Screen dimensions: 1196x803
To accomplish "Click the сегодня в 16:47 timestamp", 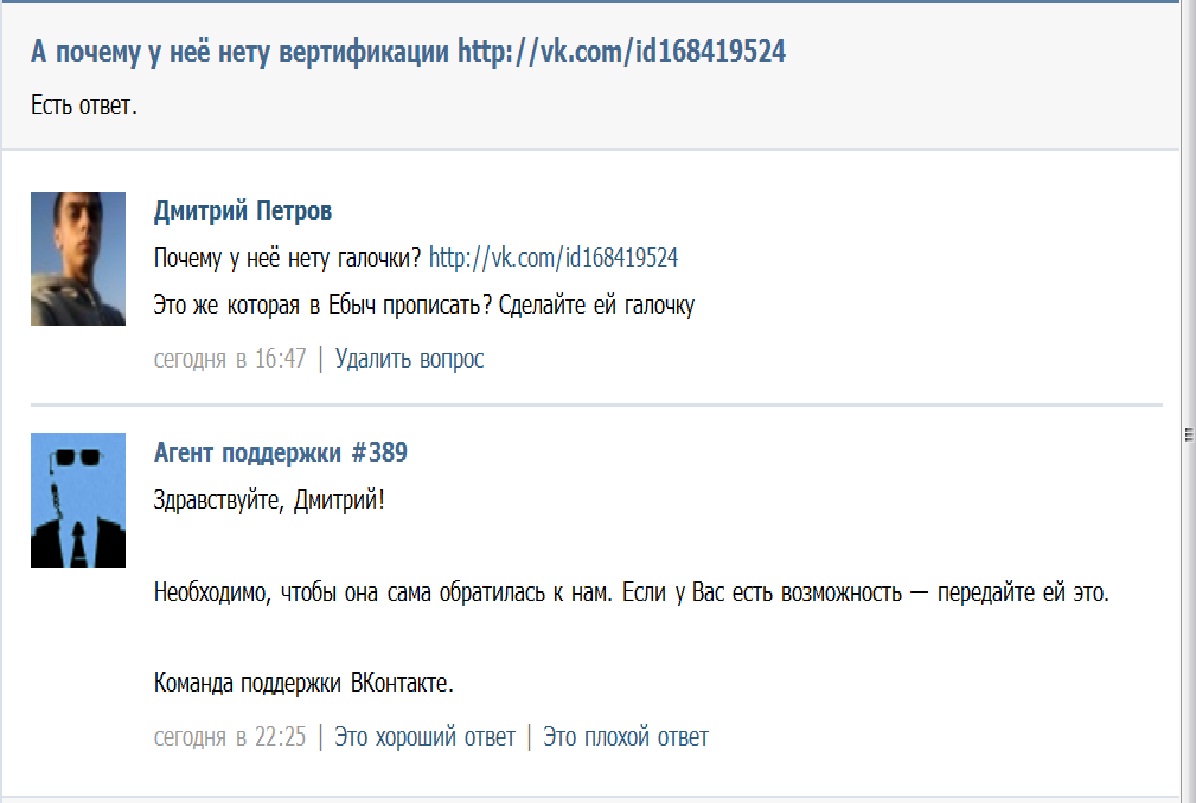I will pyautogui.click(x=229, y=359).
